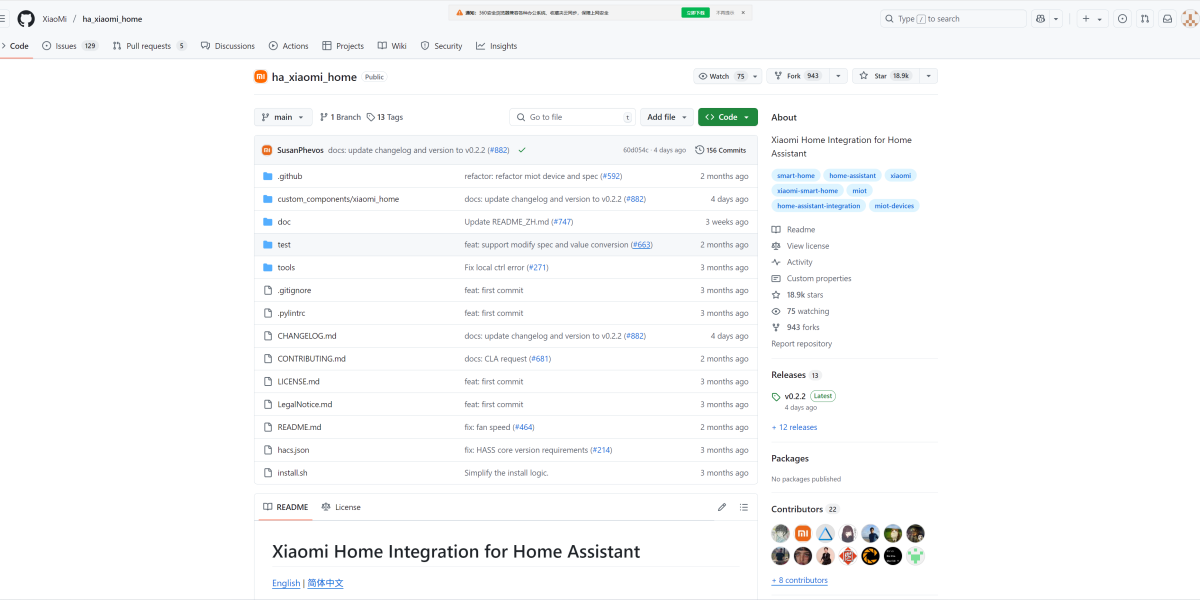Expand the Add file dropdown

667,117
